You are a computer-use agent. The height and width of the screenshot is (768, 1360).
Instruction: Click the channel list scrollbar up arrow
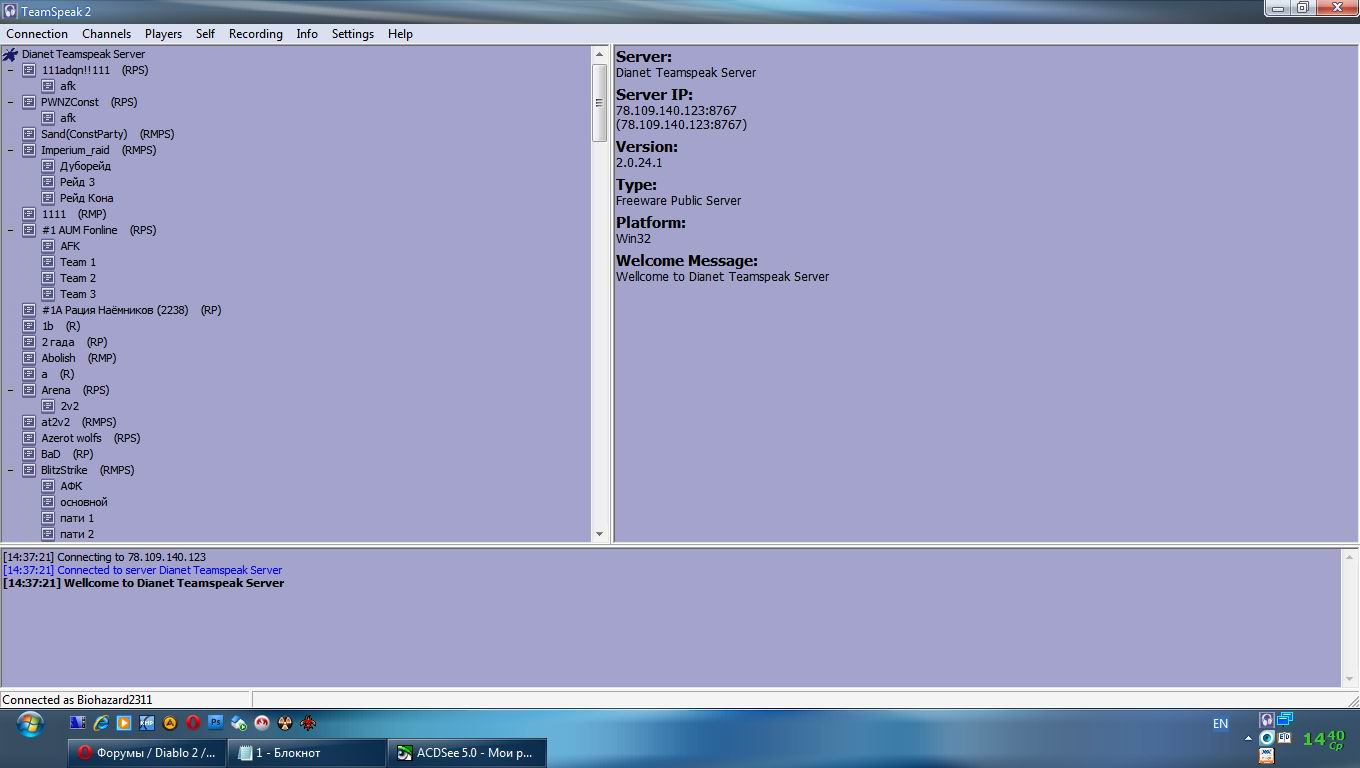600,54
